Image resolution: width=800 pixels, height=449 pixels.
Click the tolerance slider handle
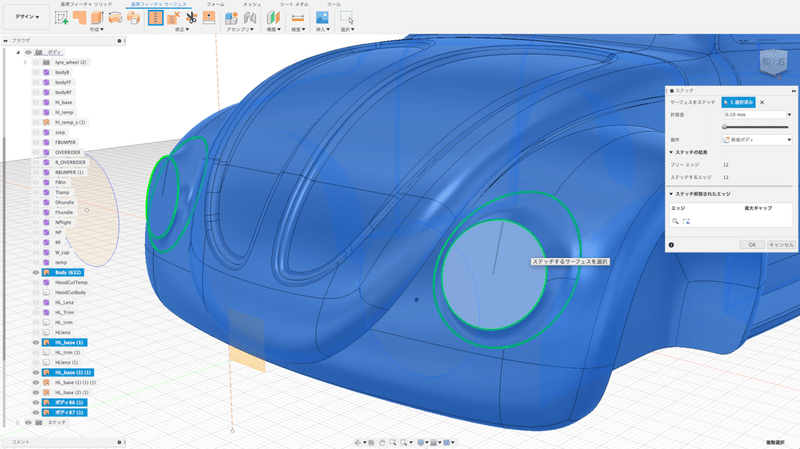click(724, 127)
